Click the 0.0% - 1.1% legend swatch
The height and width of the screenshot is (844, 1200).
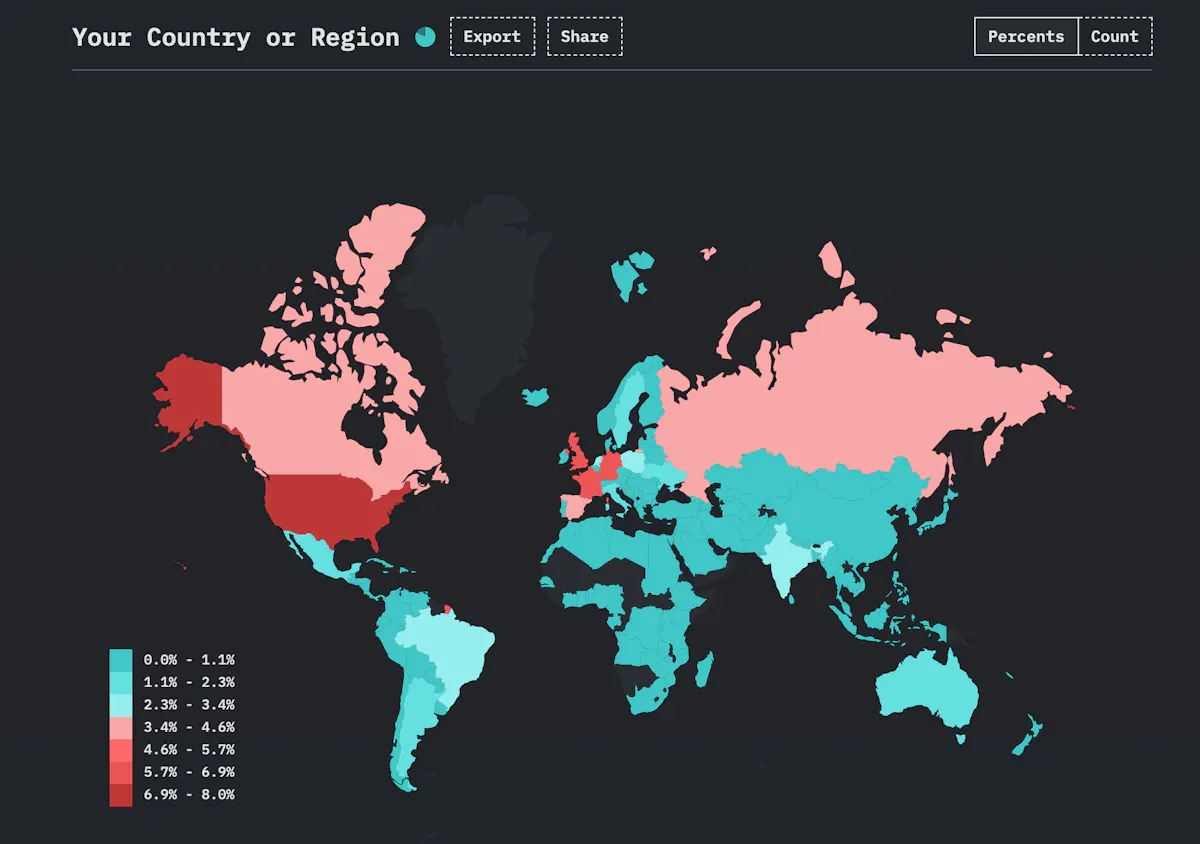coord(121,660)
